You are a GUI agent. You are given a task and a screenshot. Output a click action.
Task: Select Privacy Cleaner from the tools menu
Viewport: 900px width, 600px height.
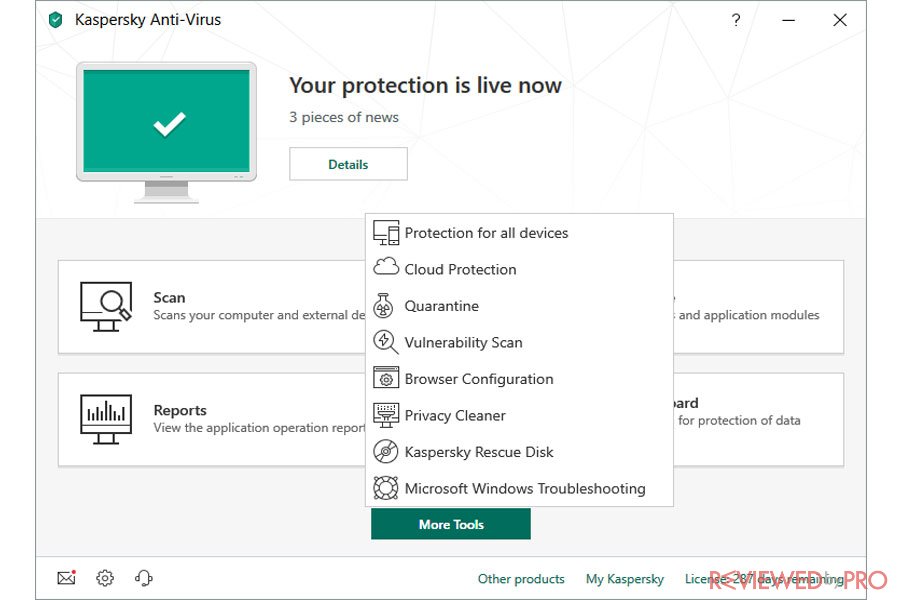[519, 415]
